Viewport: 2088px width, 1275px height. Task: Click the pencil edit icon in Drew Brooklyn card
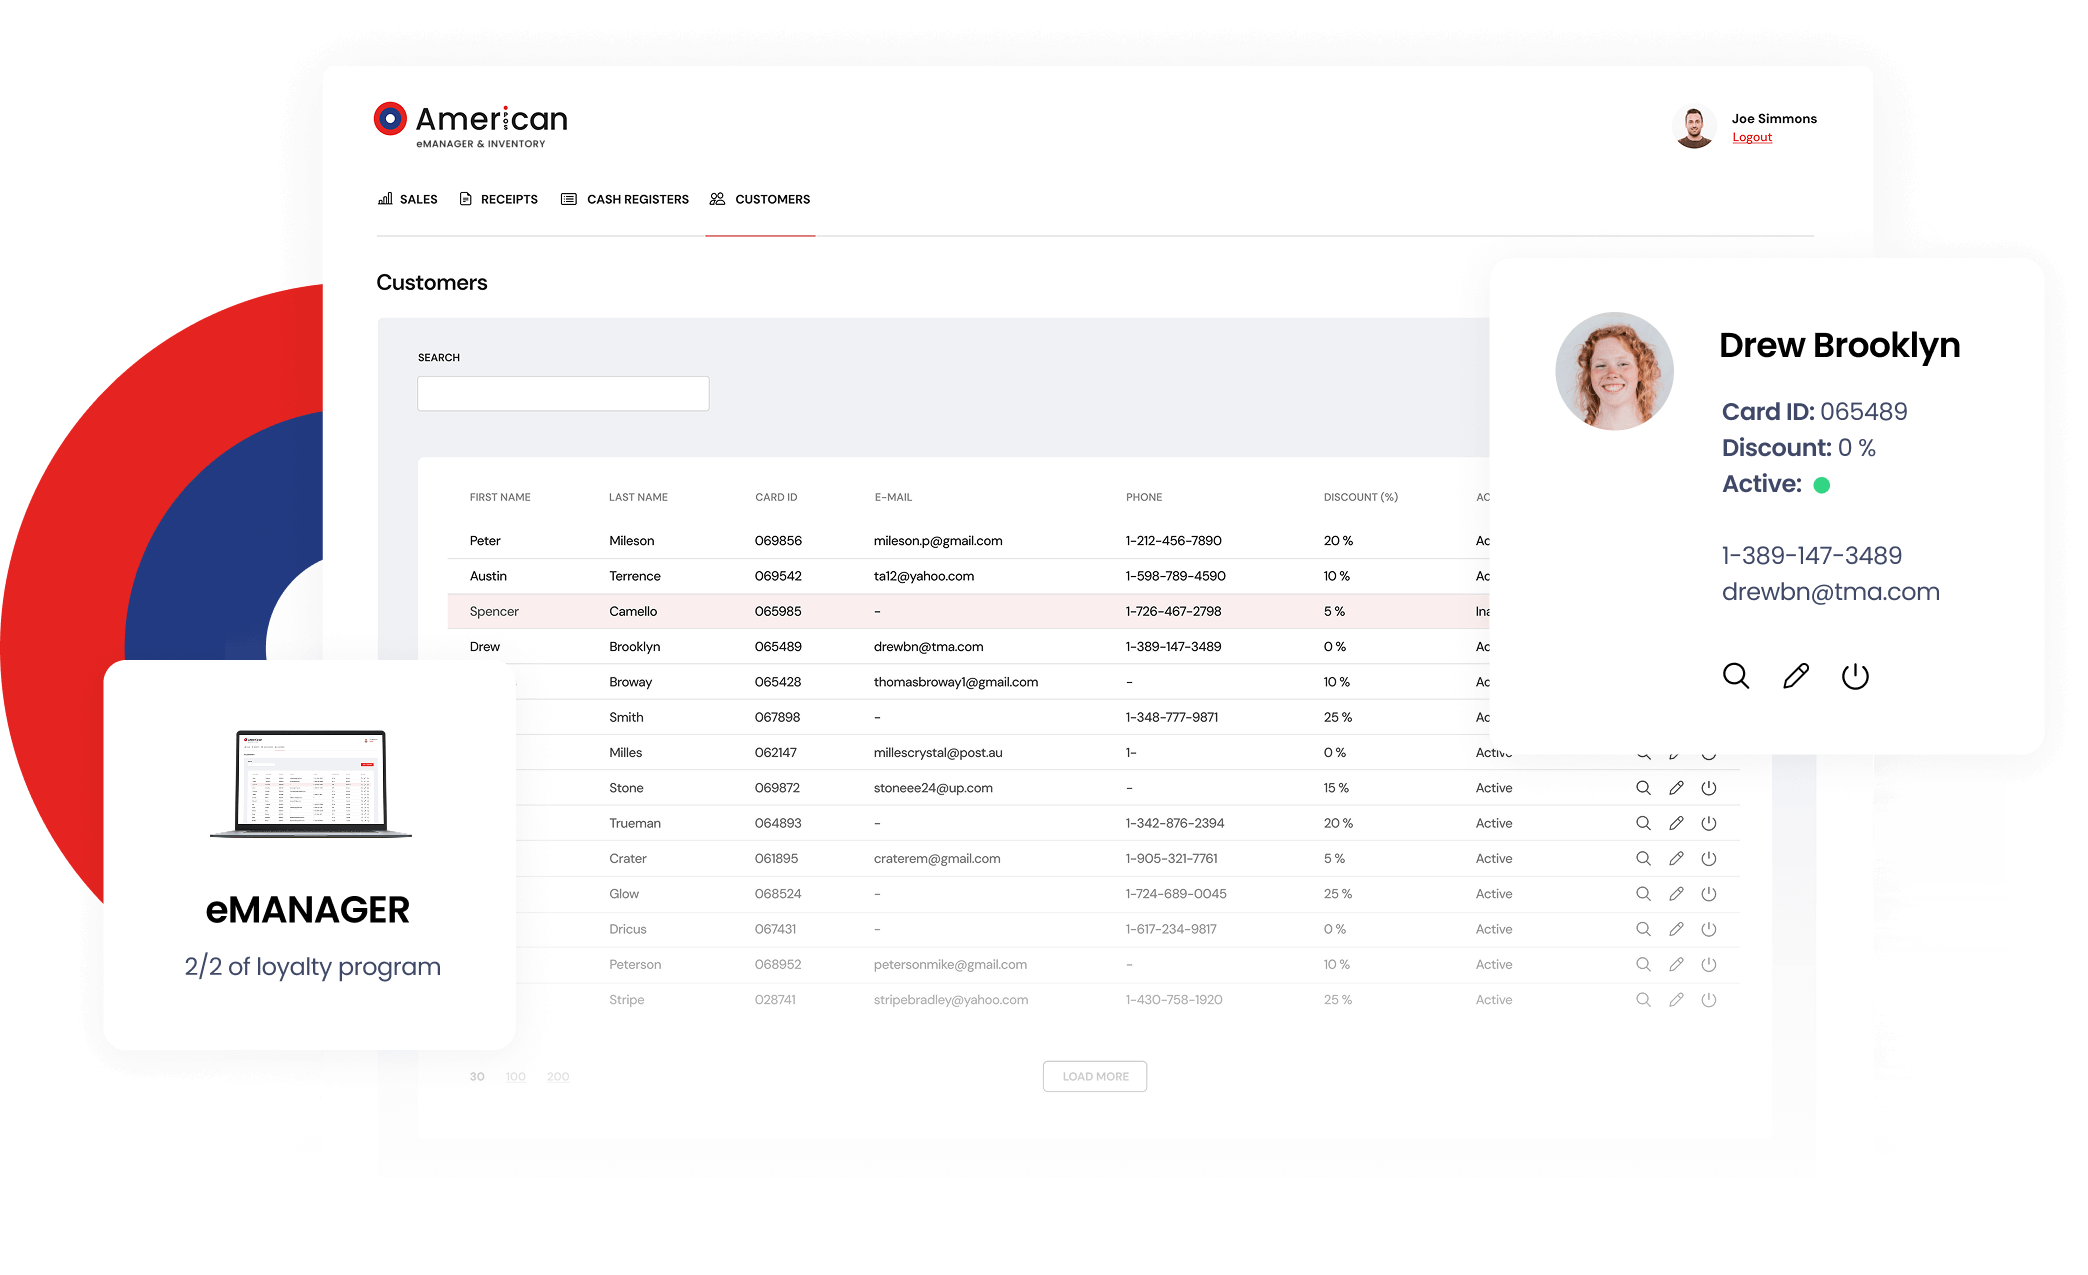pos(1796,676)
